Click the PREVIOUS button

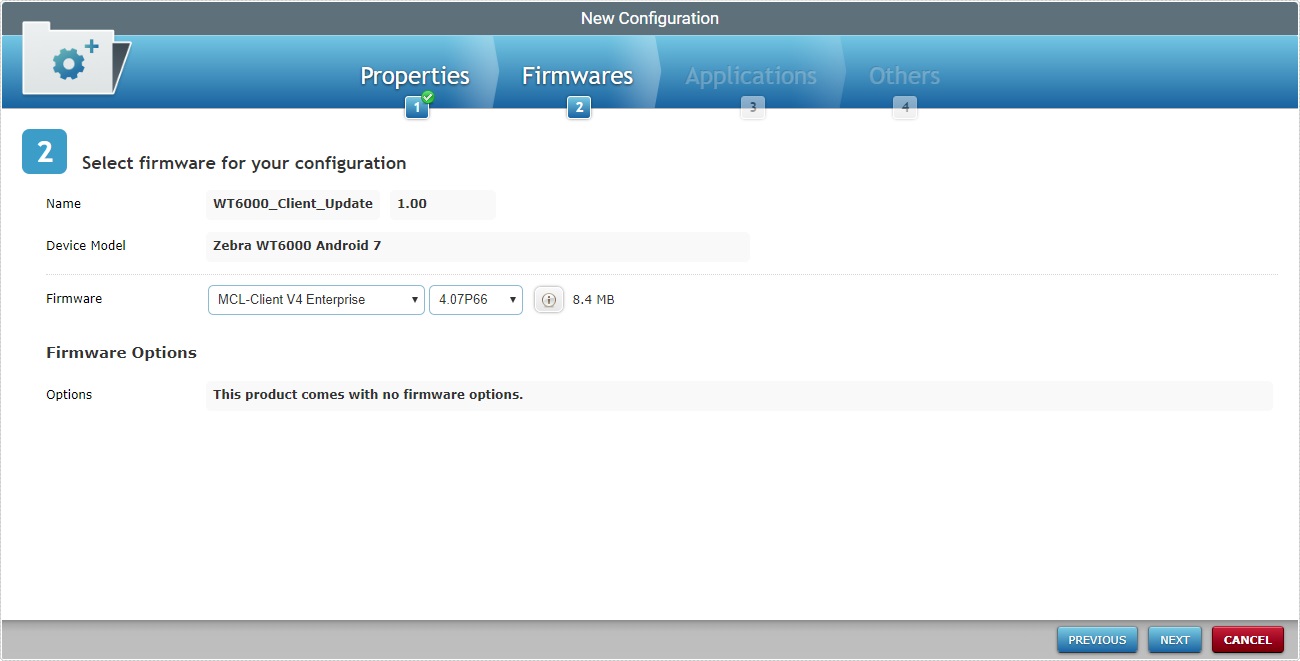point(1097,639)
